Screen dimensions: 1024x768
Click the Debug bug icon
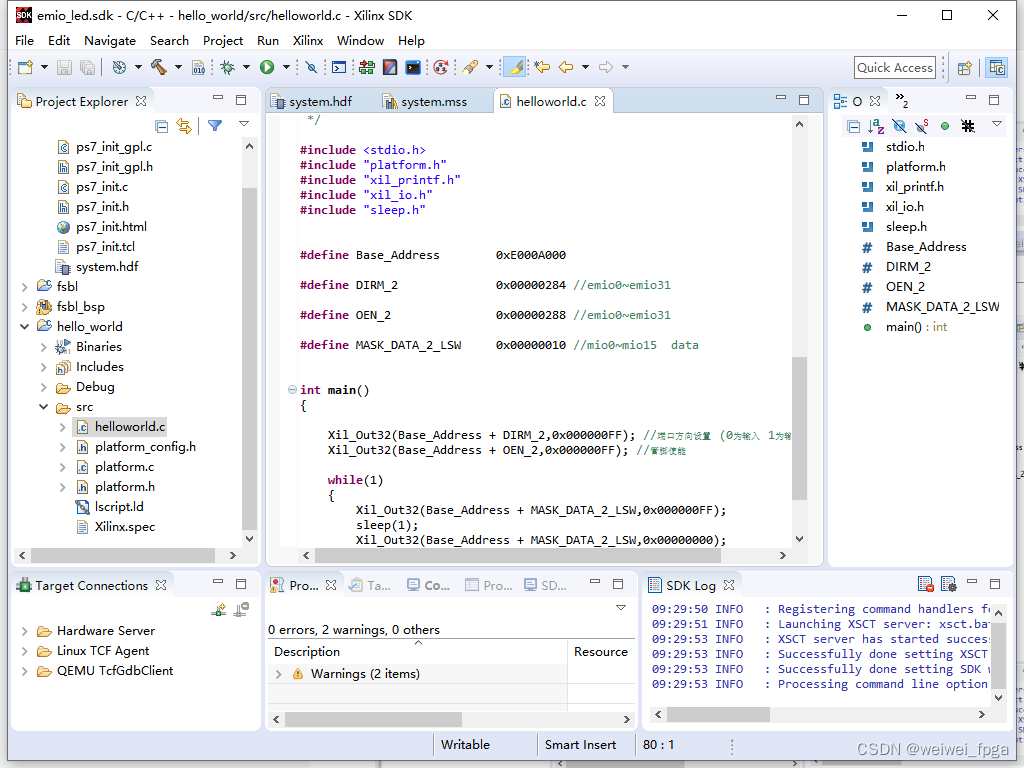coord(227,67)
